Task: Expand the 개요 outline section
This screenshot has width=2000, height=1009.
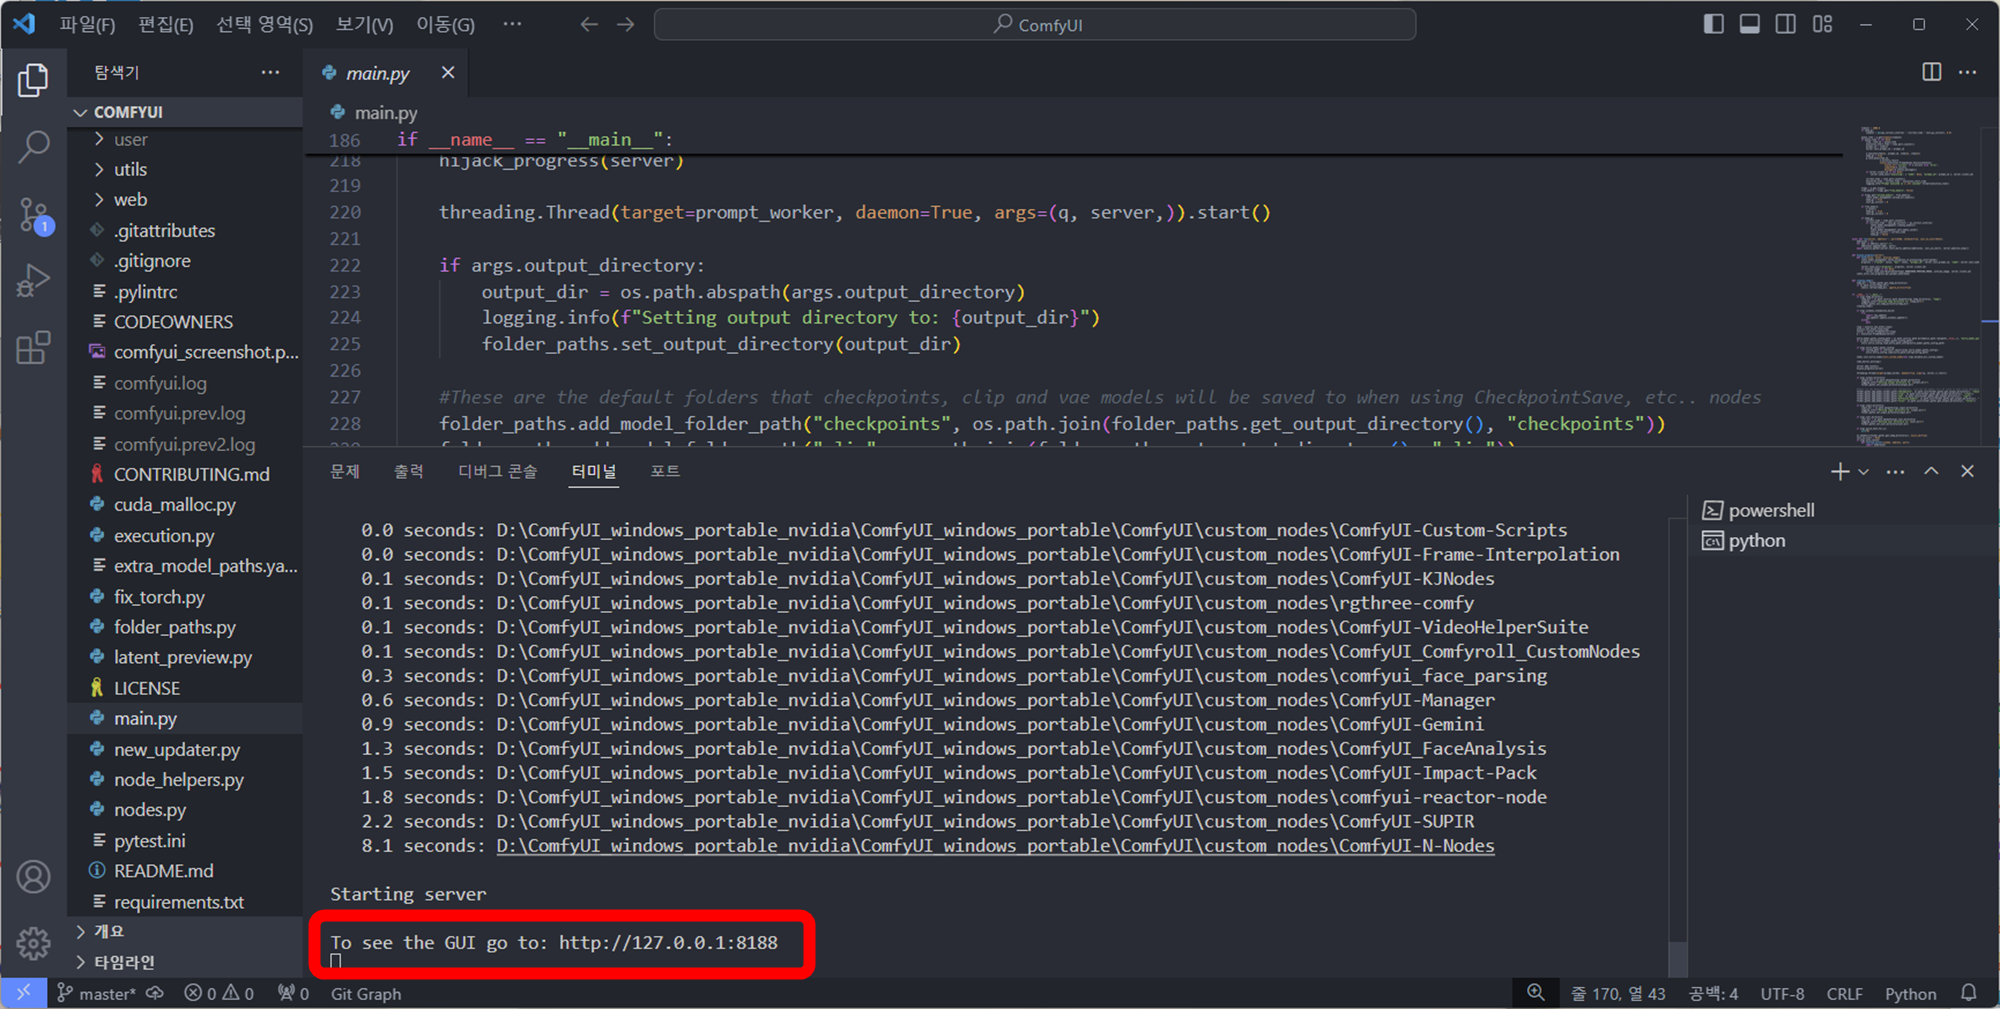Action: coord(185,931)
